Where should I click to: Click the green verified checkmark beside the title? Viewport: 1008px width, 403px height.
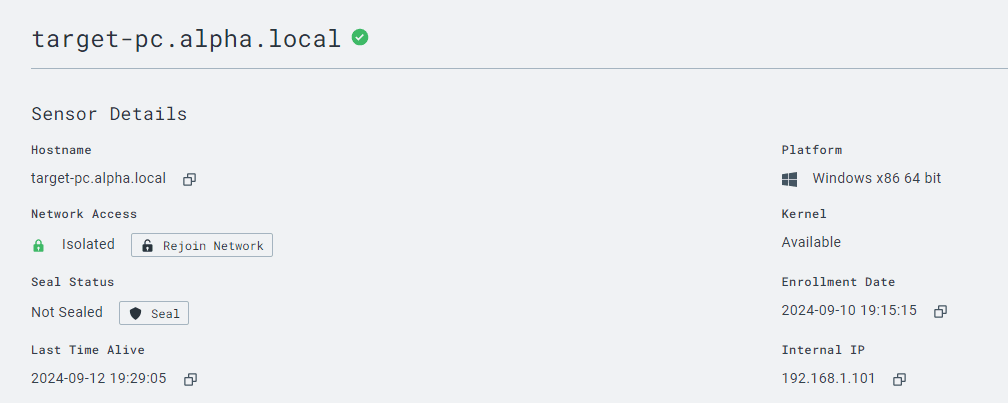coord(360,38)
